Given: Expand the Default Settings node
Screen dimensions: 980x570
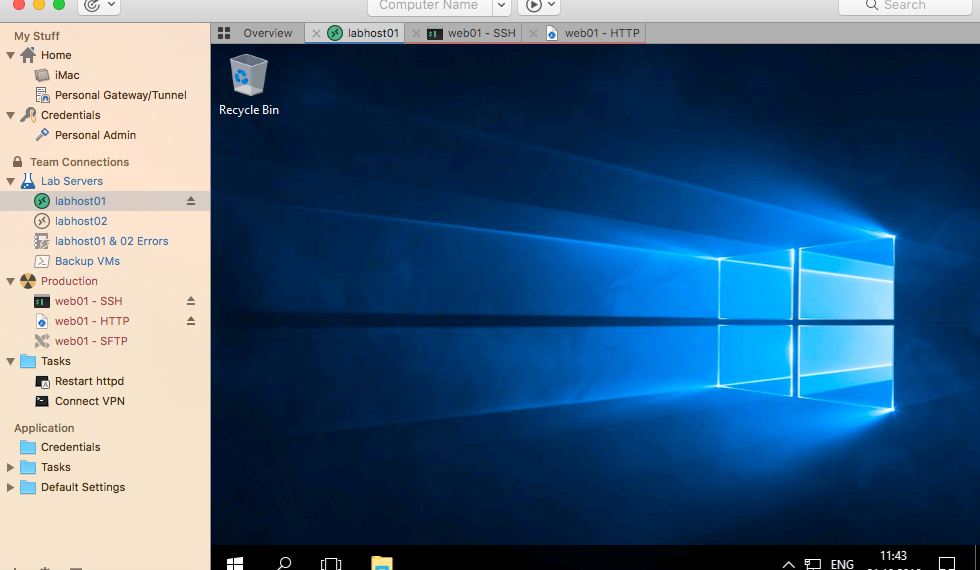Looking at the screenshot, I should point(11,487).
